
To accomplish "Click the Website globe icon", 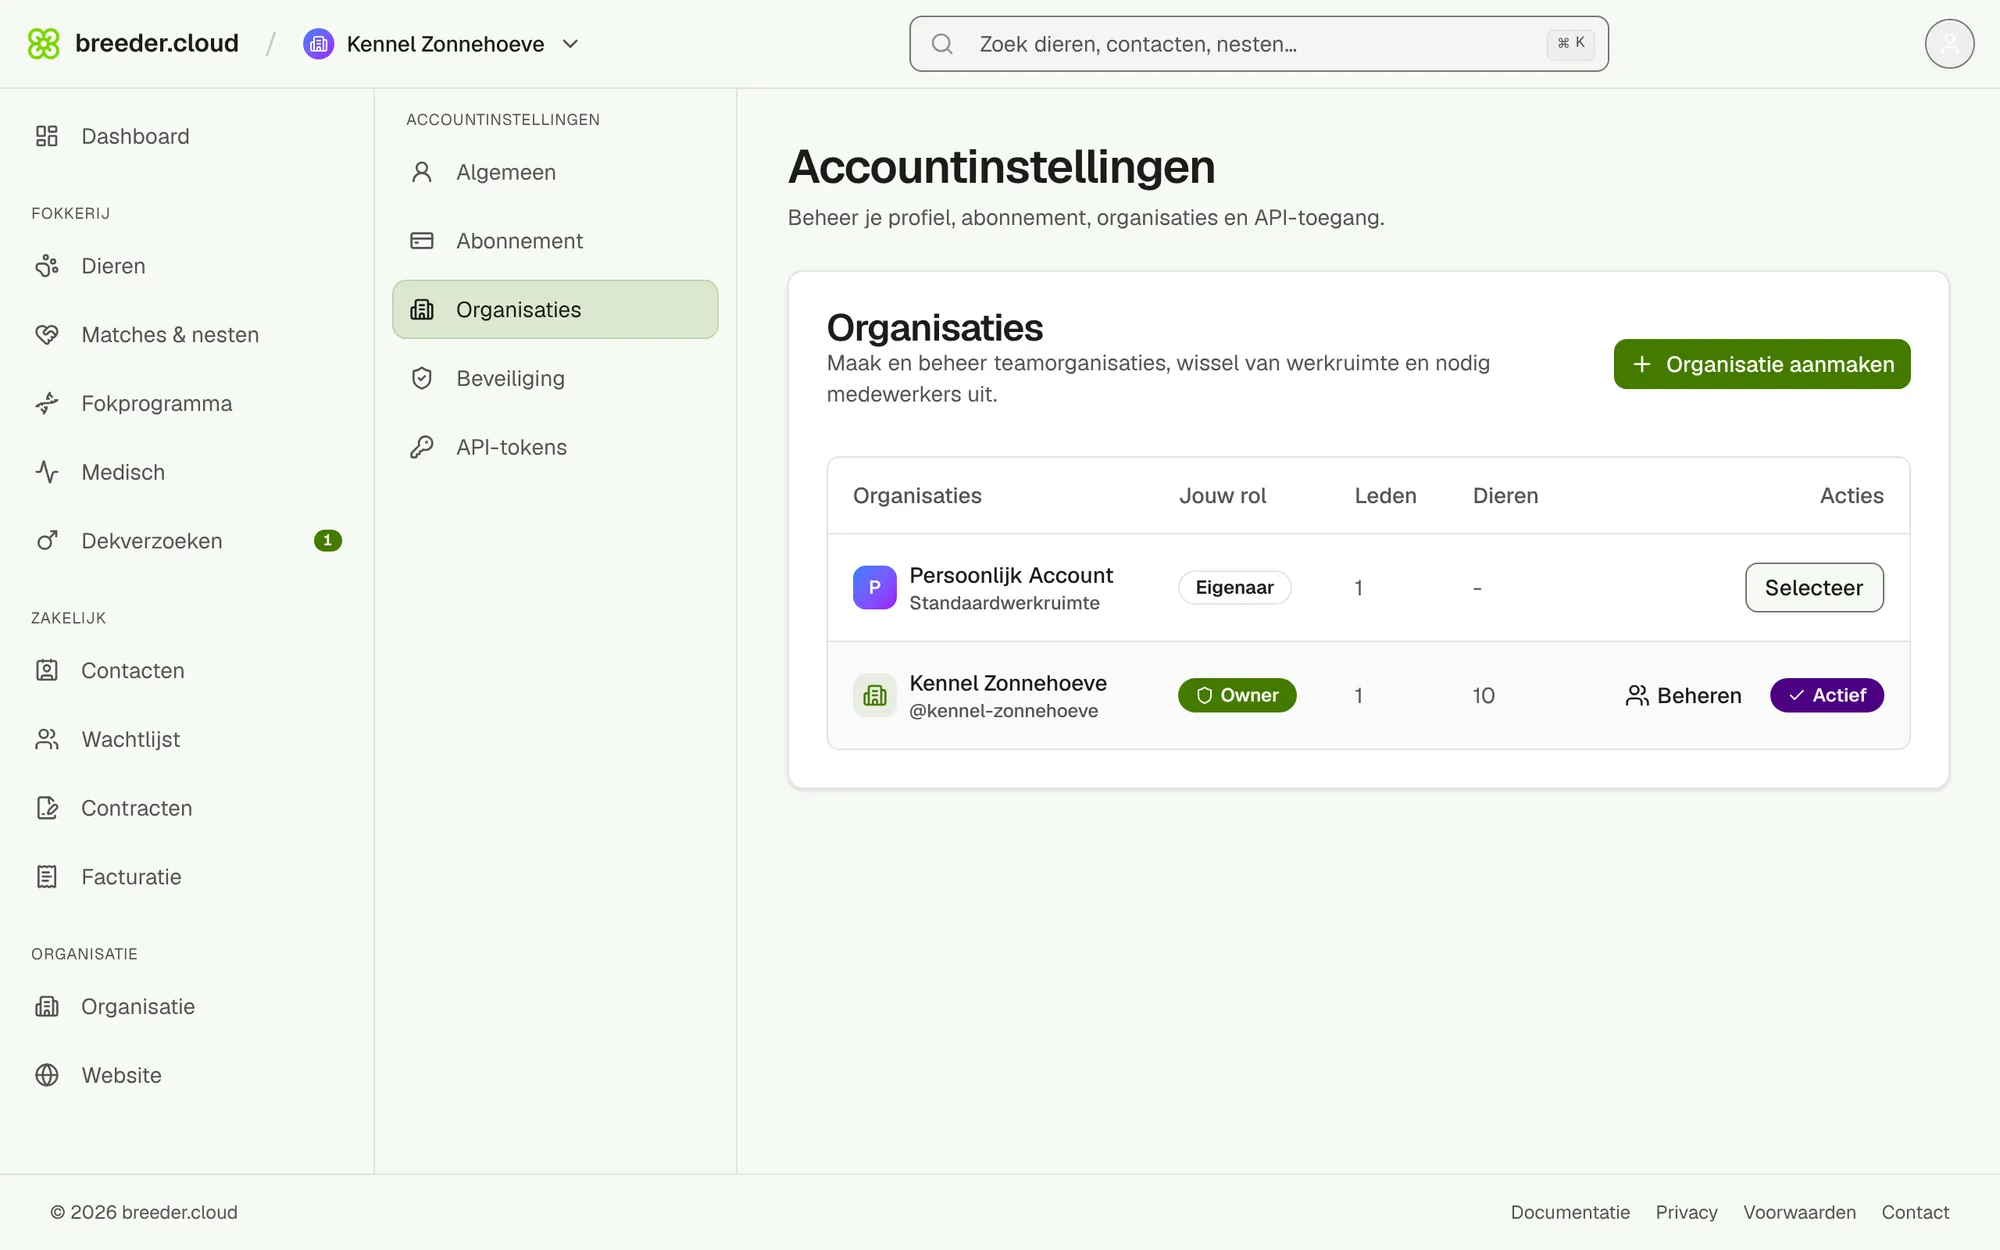I will click(x=47, y=1075).
